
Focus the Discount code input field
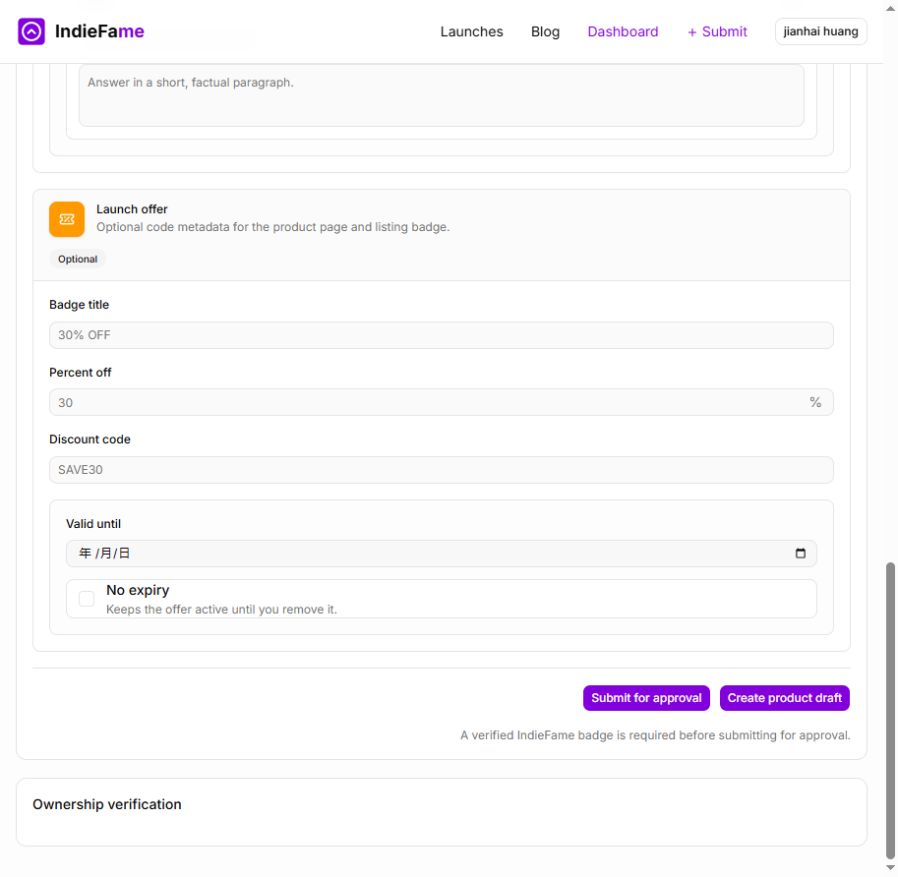point(441,470)
